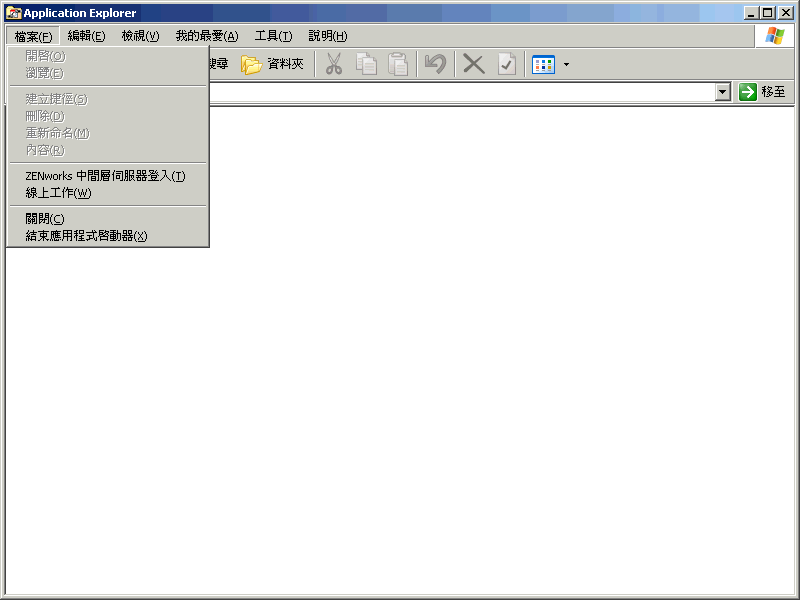The height and width of the screenshot is (600, 800).
Task: Open the 說明(H) menu
Action: point(328,36)
